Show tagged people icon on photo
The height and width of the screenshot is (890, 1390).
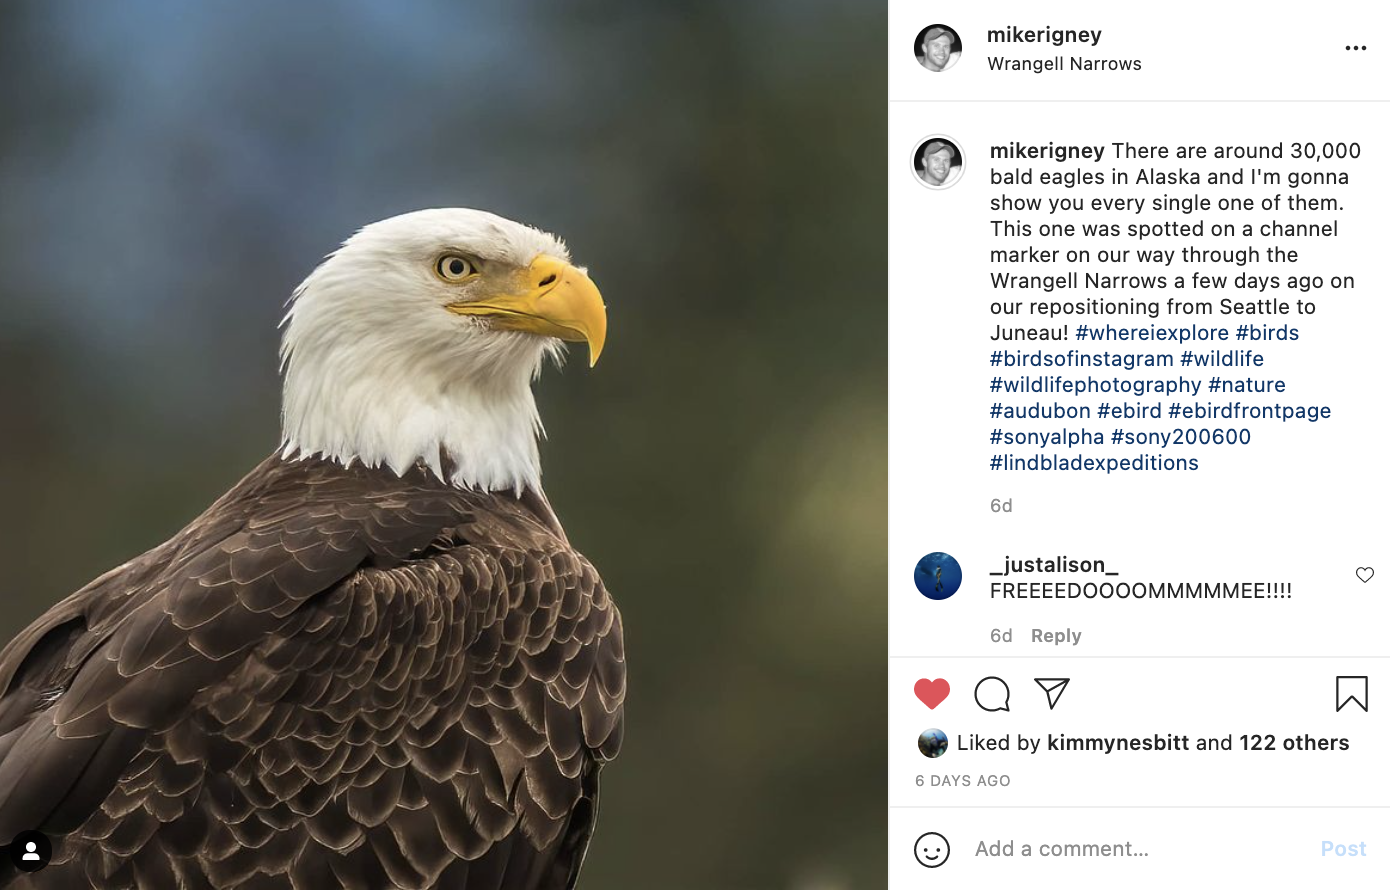(31, 851)
